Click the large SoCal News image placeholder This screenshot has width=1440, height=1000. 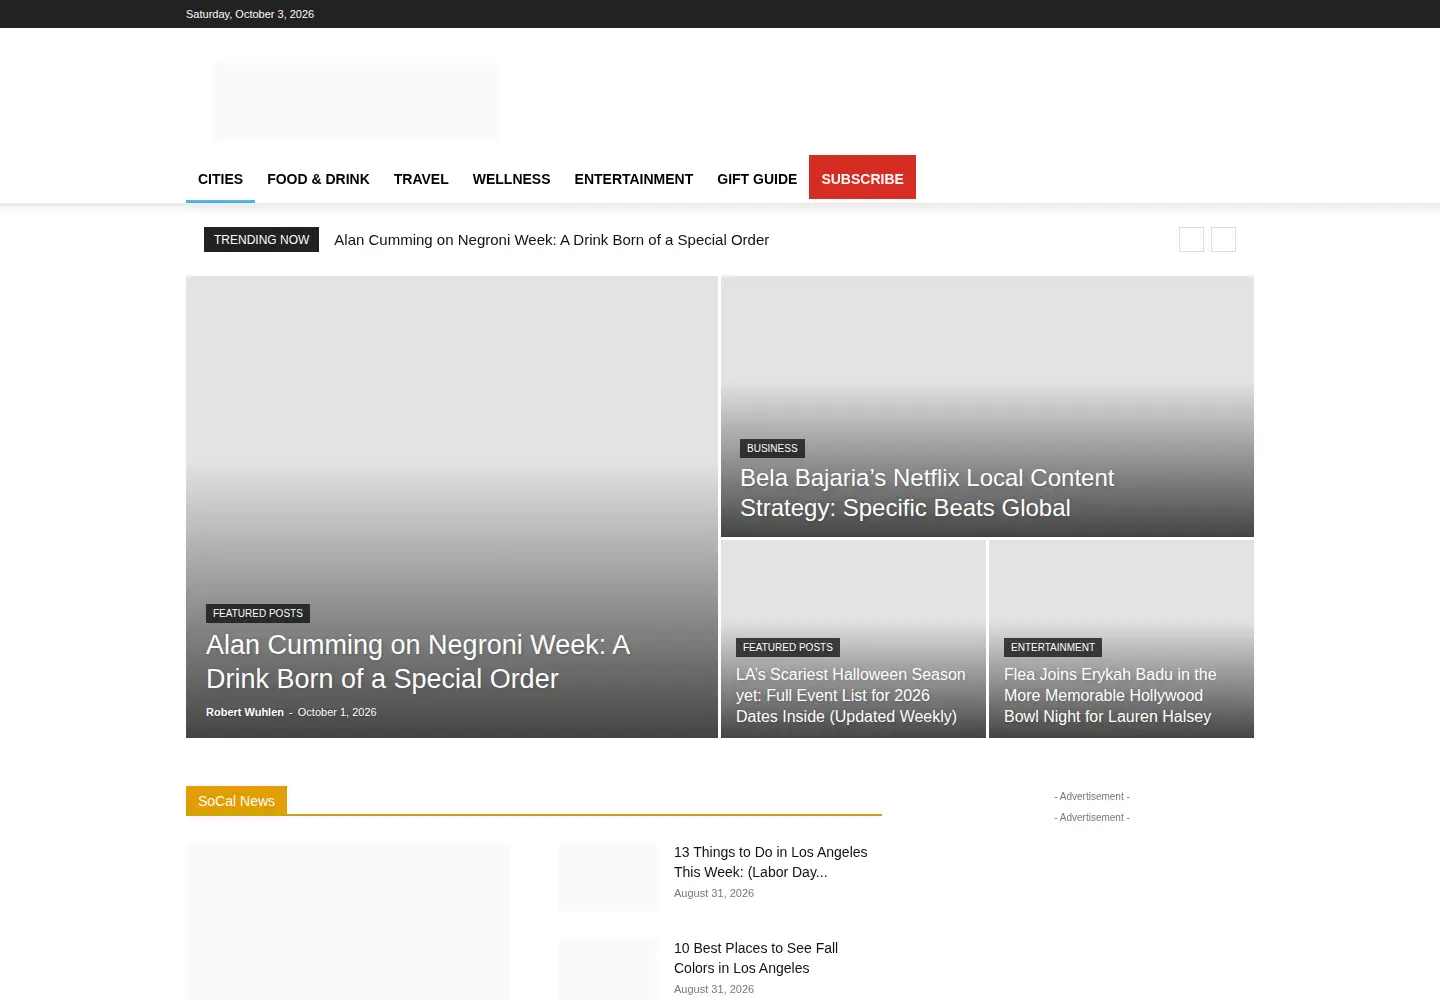[x=348, y=922]
